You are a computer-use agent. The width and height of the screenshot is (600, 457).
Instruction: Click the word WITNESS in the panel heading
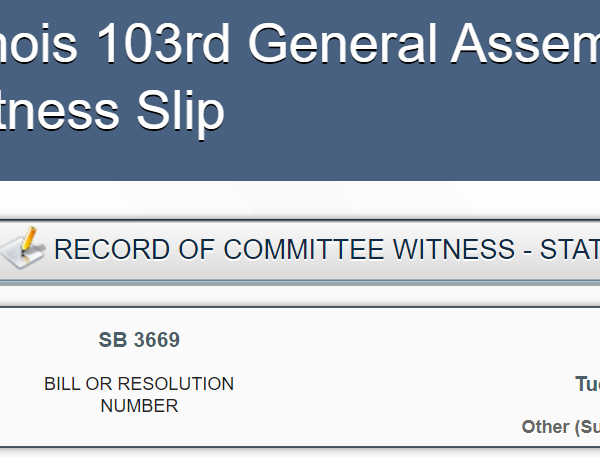(454, 250)
